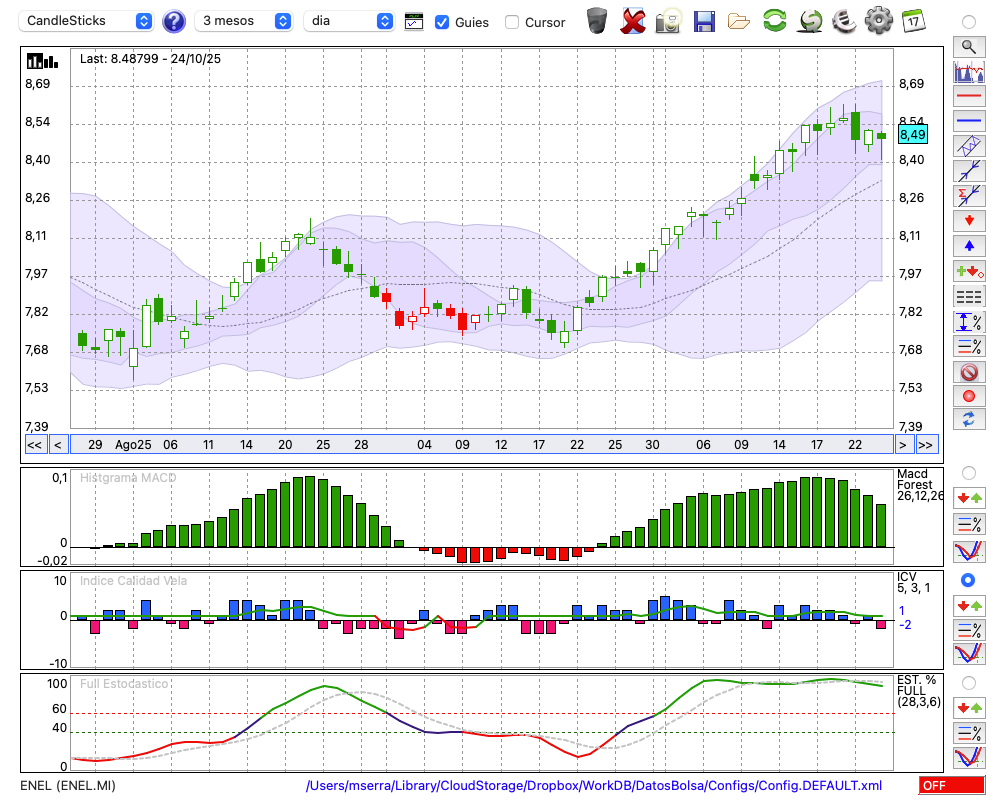Click the green refresh arrows icon
The width and height of the screenshot is (1000, 800).
tap(774, 21)
